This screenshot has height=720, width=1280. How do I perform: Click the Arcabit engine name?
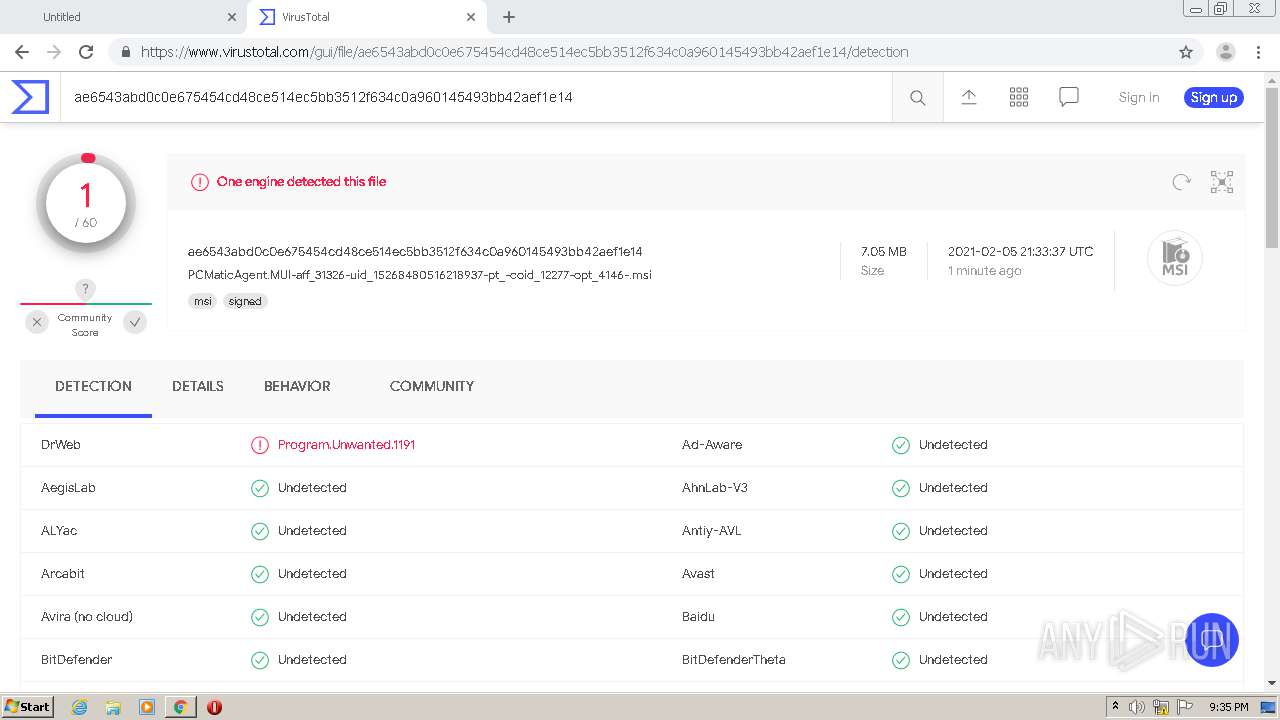(x=63, y=574)
